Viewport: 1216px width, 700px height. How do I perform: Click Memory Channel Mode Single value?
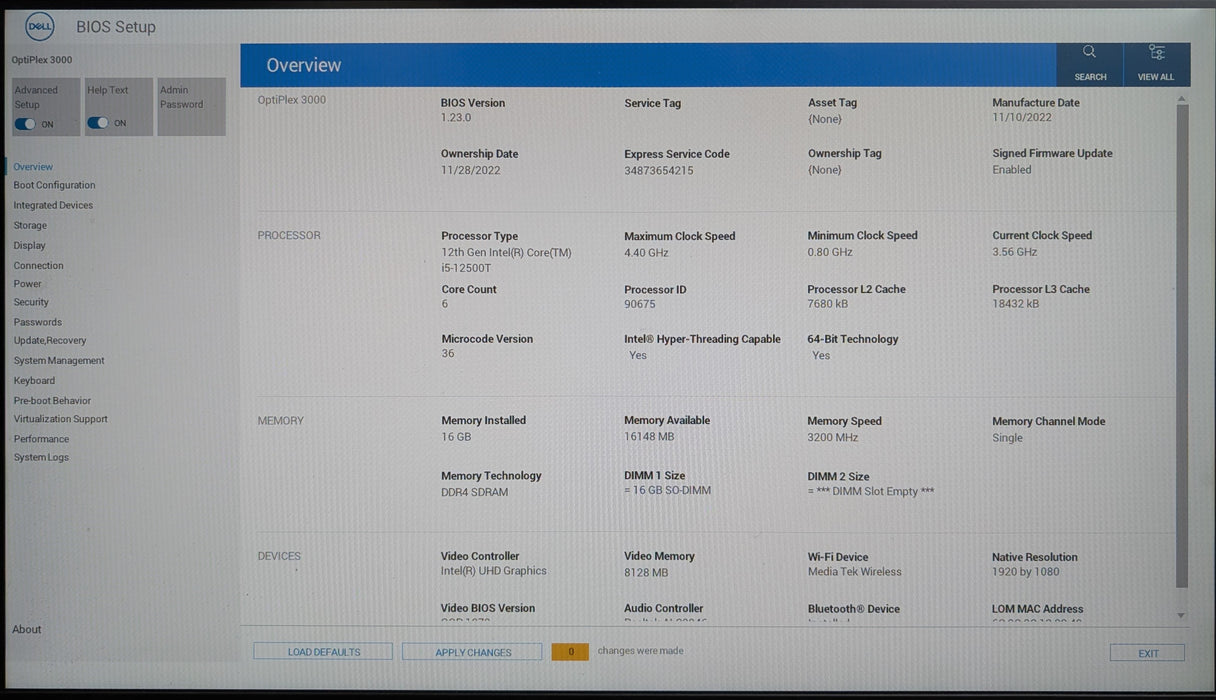[1007, 438]
